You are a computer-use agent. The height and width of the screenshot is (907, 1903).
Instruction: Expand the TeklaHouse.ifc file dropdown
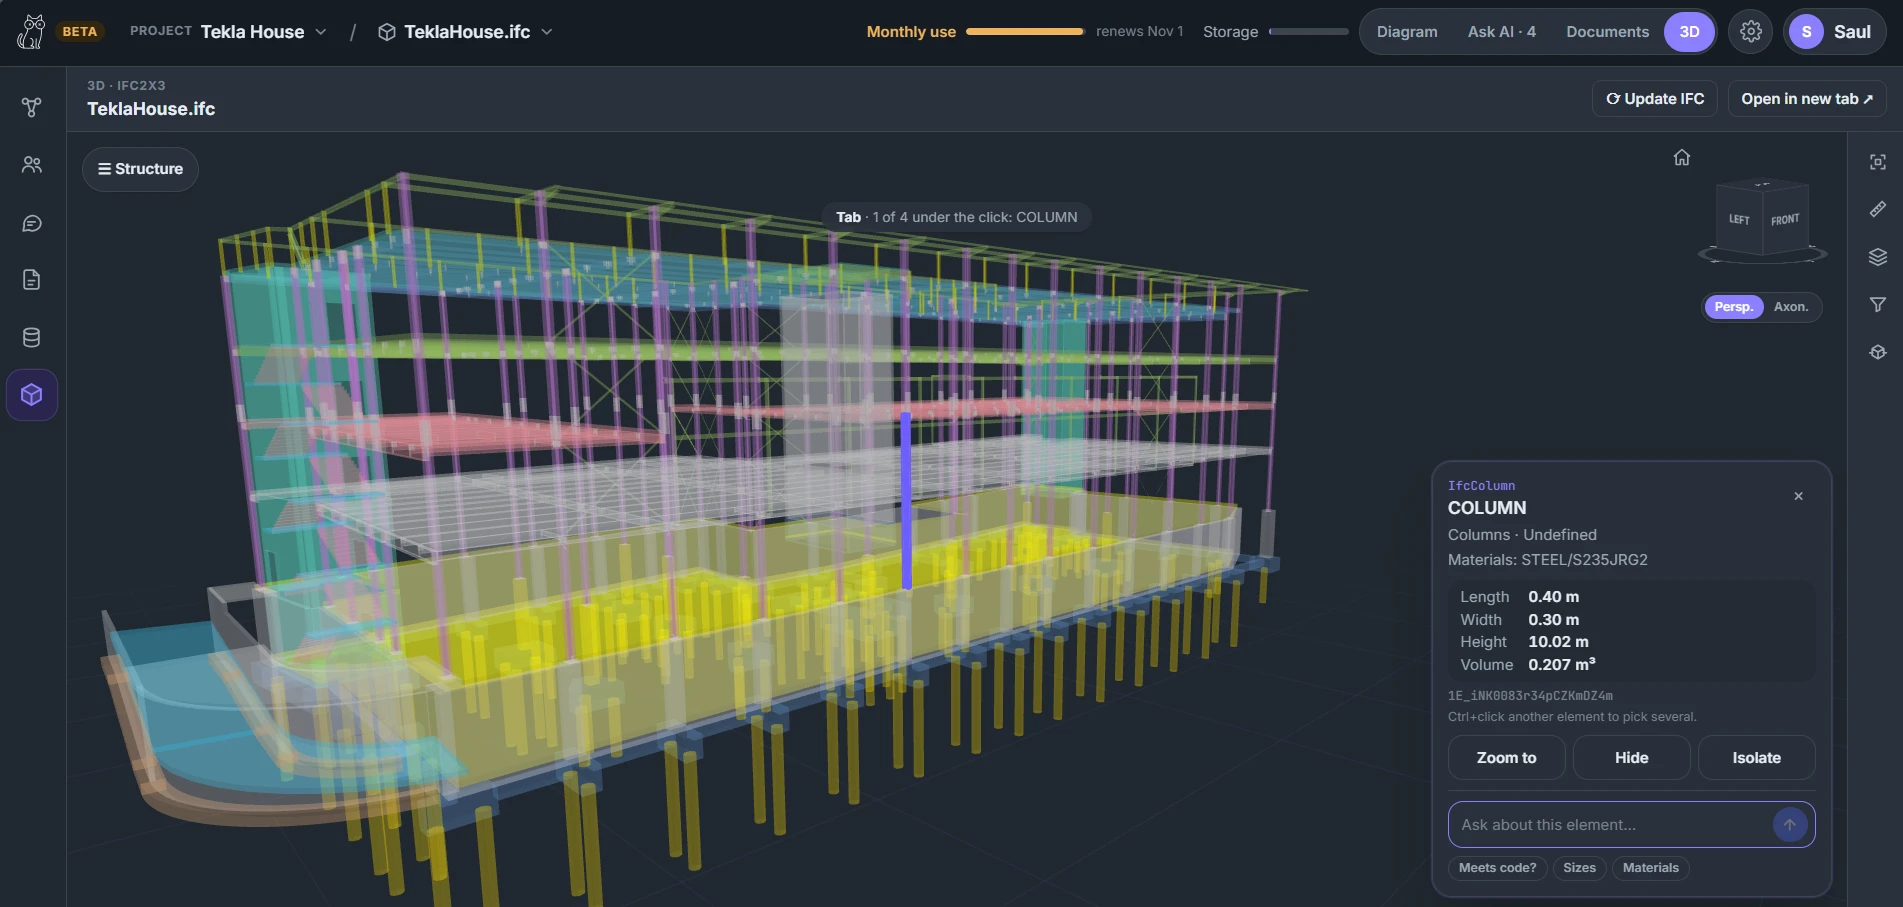465,32
